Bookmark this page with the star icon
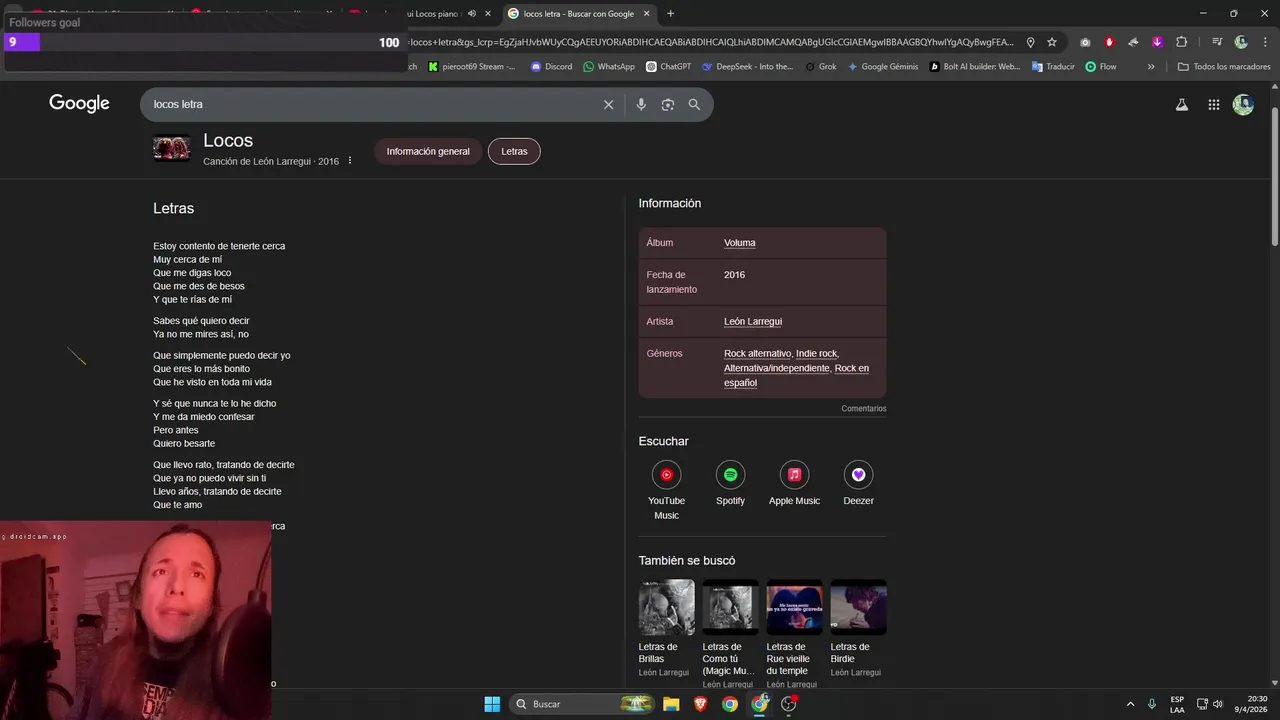The image size is (1280, 720). 1052,42
